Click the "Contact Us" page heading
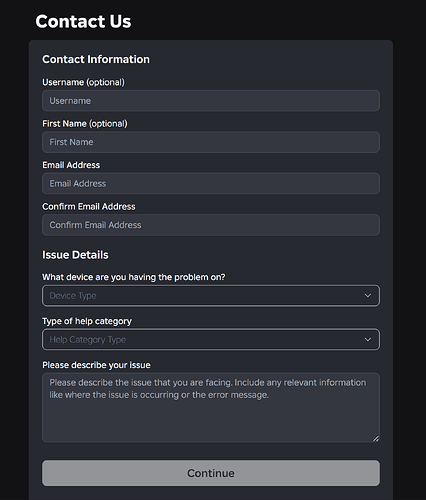Screen dimensions: 426x500 click(x=83, y=21)
